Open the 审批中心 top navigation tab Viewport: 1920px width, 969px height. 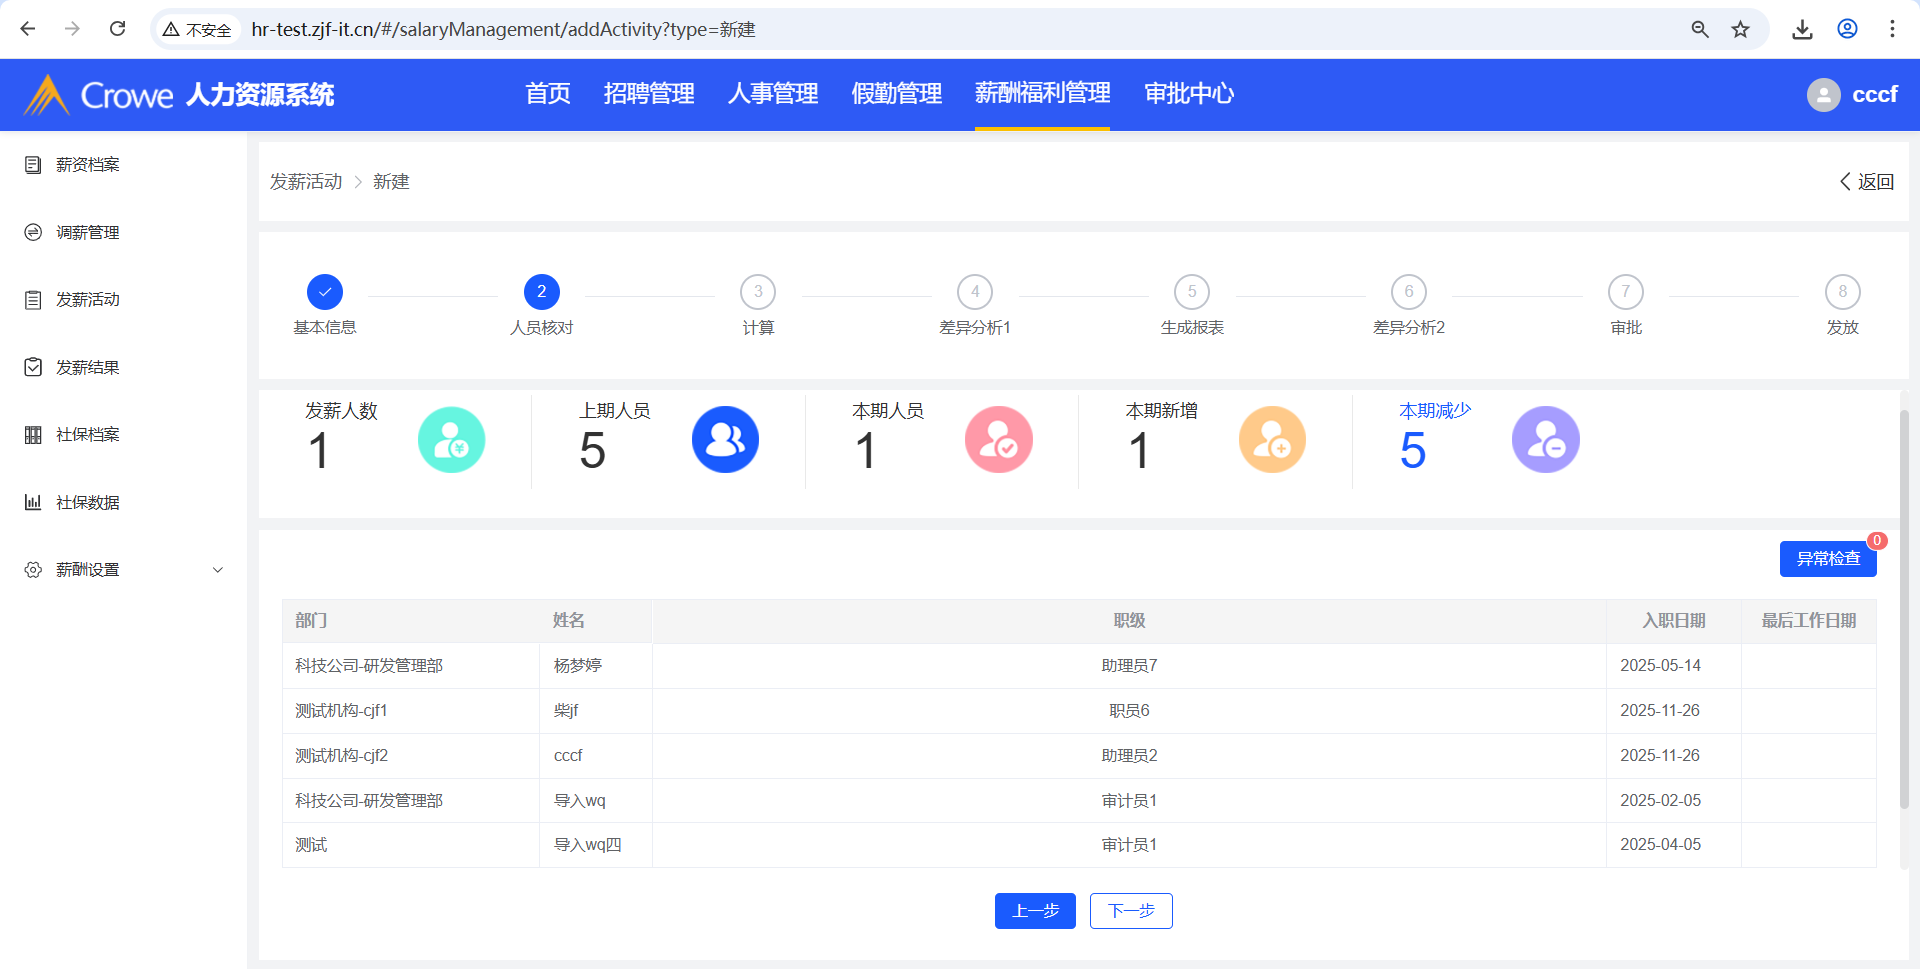(1188, 94)
